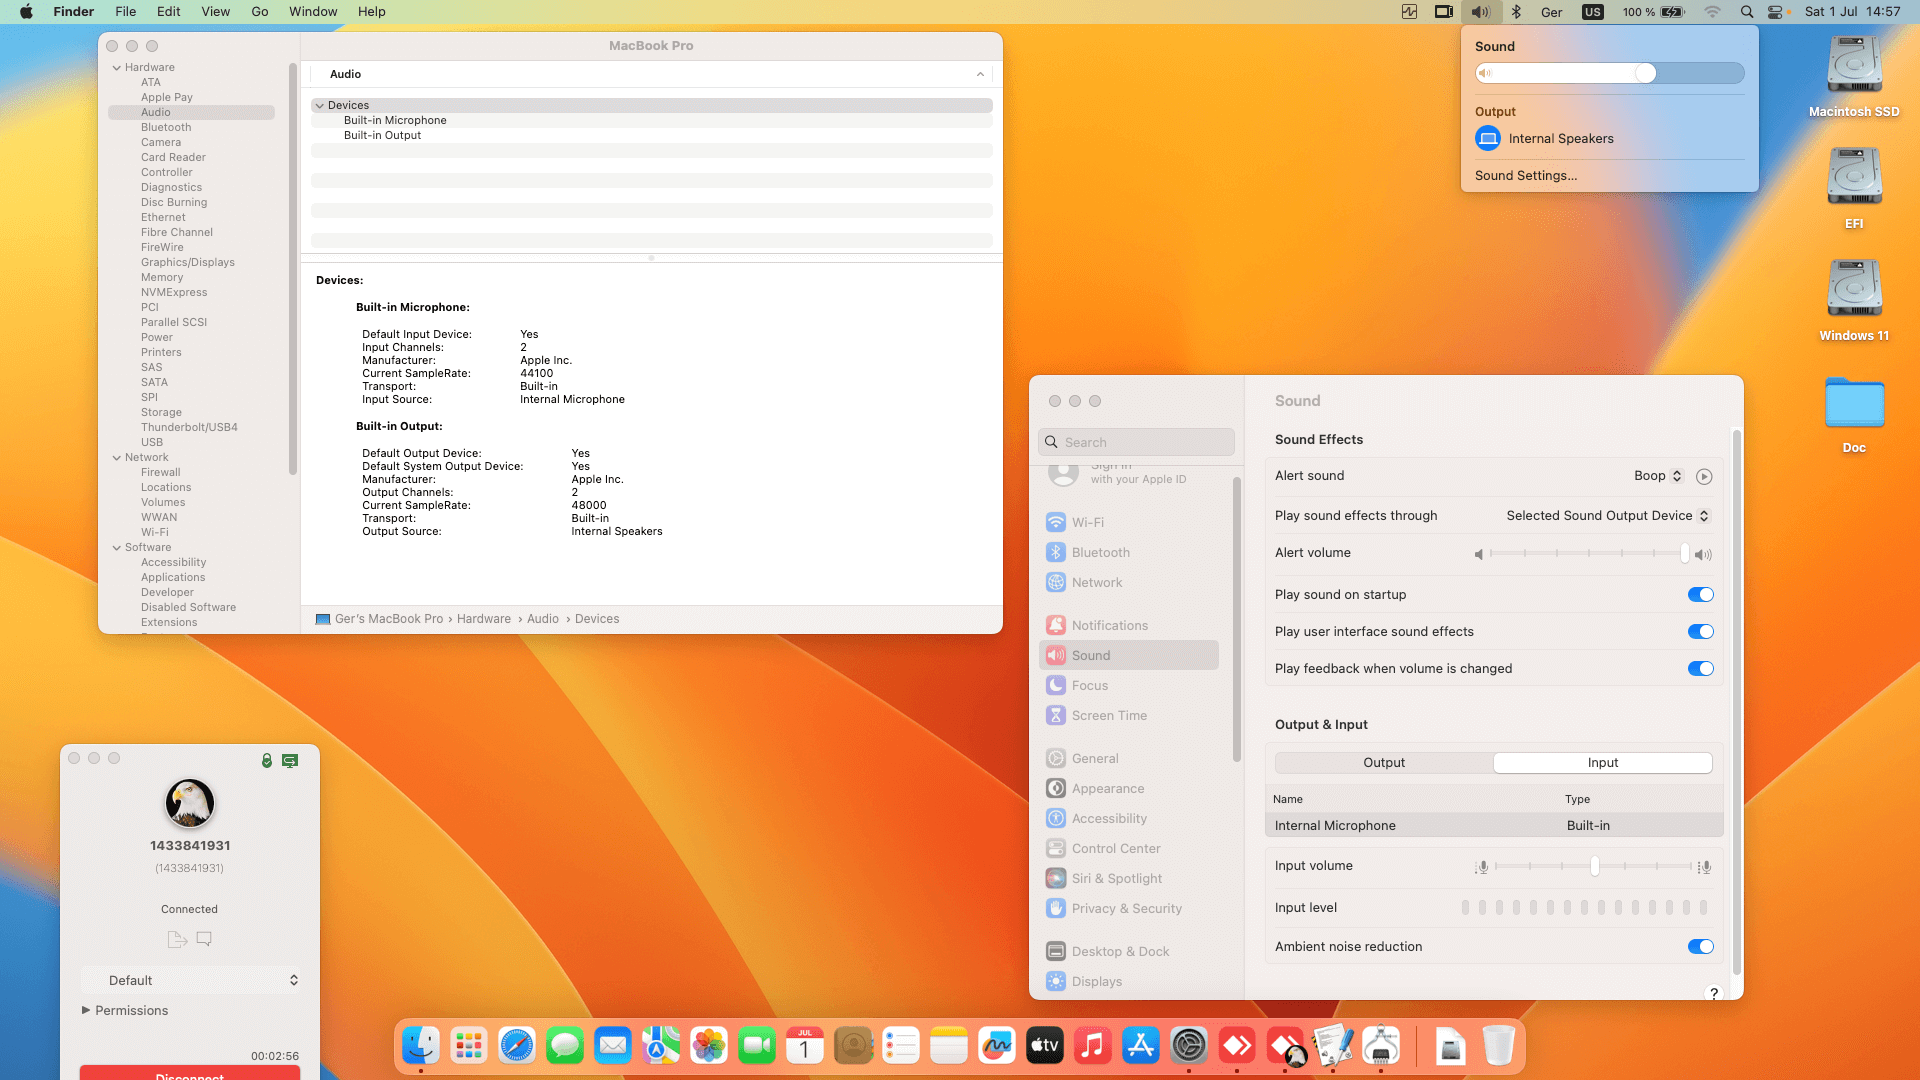This screenshot has width=1920, height=1080.
Task: Click green monitor icon in AnyDesk window
Action: coord(290,761)
